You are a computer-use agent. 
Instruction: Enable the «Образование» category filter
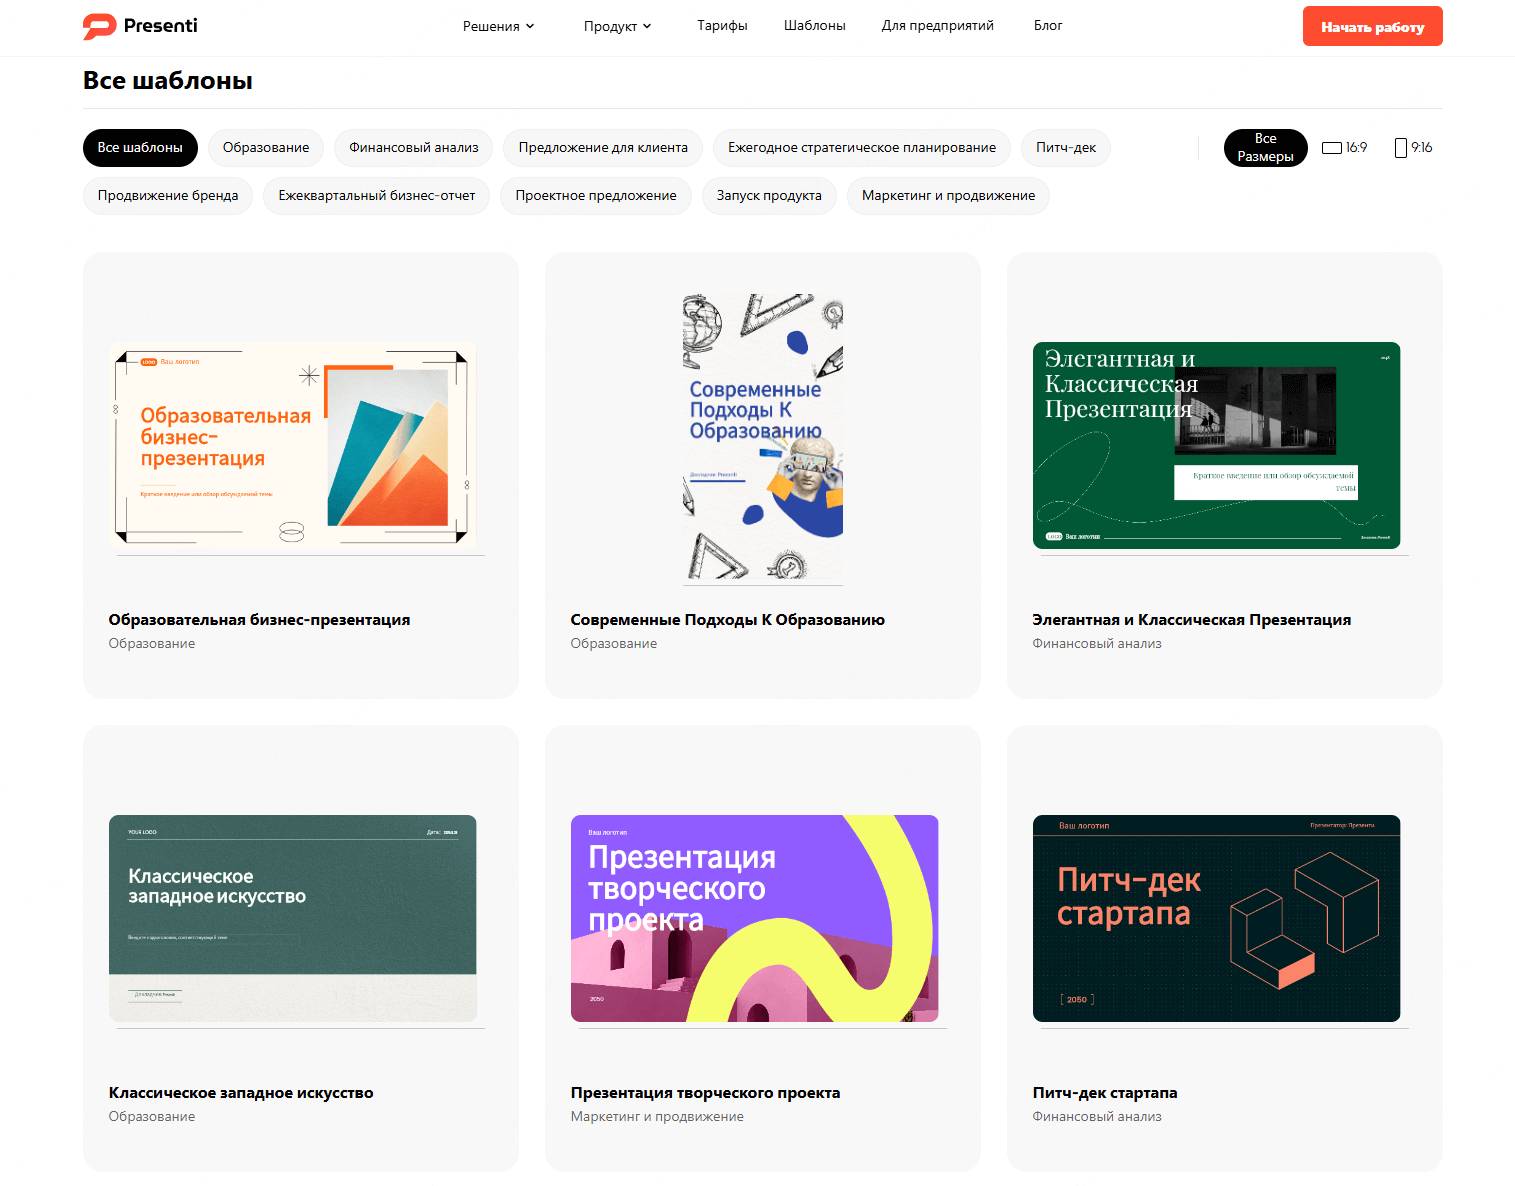click(266, 148)
